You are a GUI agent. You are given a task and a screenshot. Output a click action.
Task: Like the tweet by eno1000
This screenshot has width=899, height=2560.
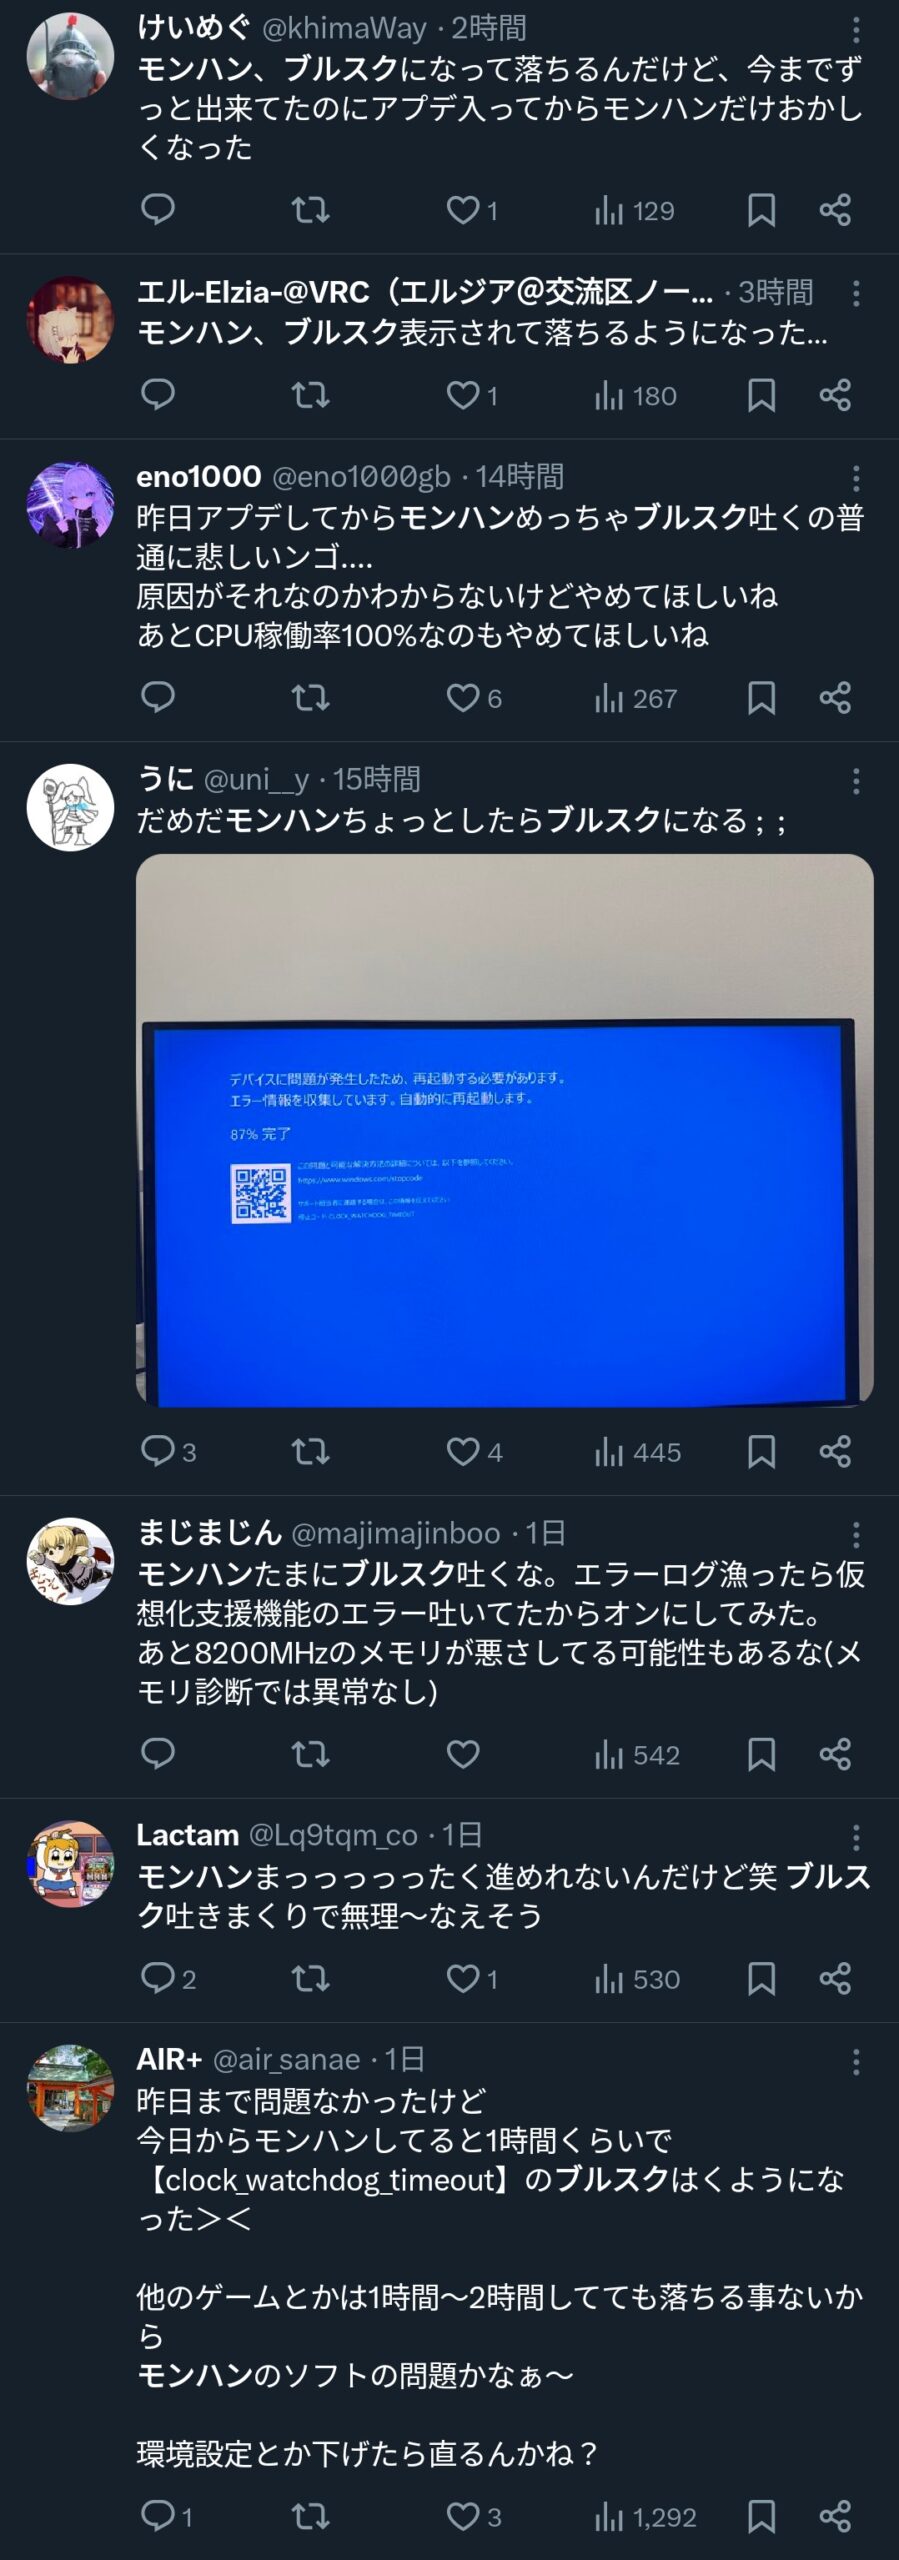click(473, 697)
